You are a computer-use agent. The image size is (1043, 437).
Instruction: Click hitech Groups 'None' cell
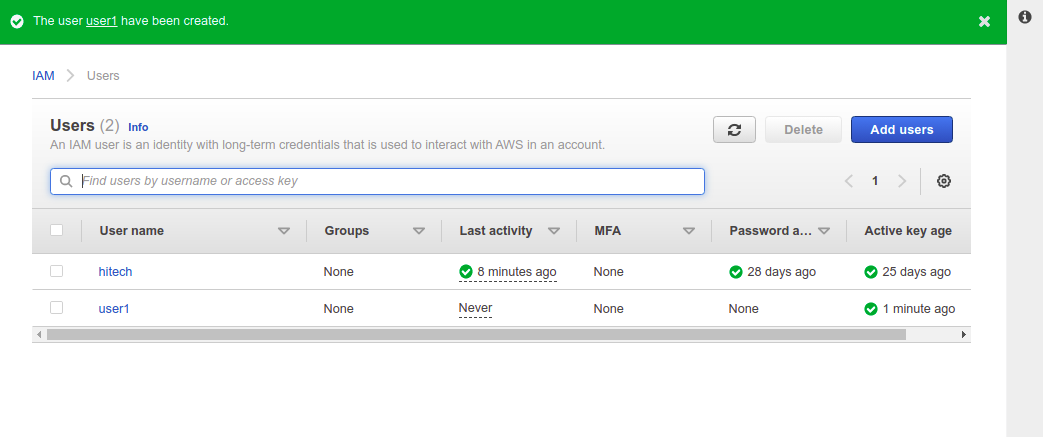coord(339,271)
